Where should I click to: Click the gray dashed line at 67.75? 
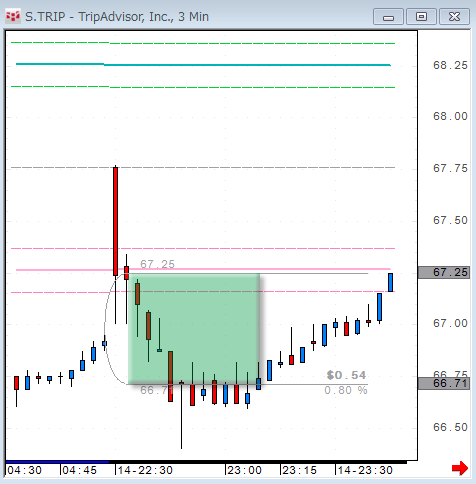203,167
